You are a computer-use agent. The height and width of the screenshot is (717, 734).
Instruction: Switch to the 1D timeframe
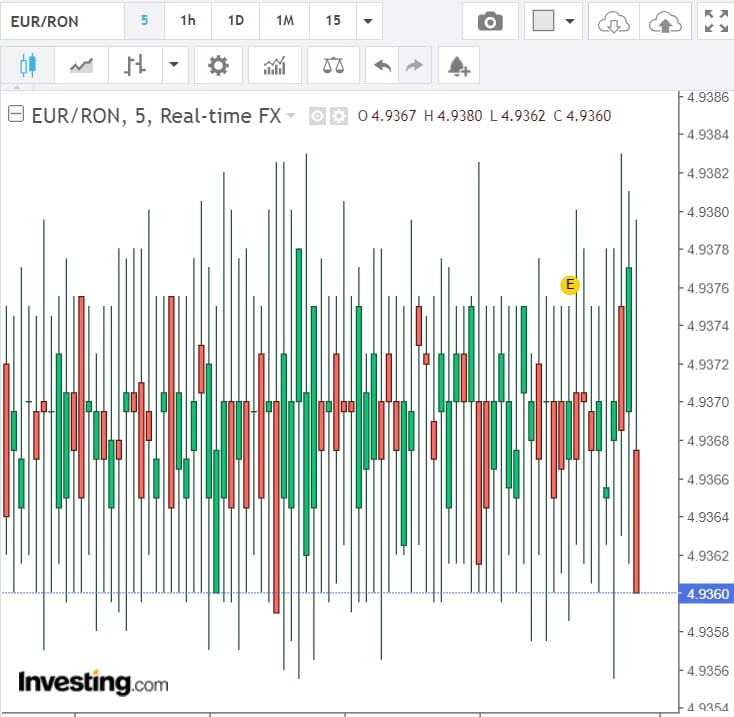235,21
